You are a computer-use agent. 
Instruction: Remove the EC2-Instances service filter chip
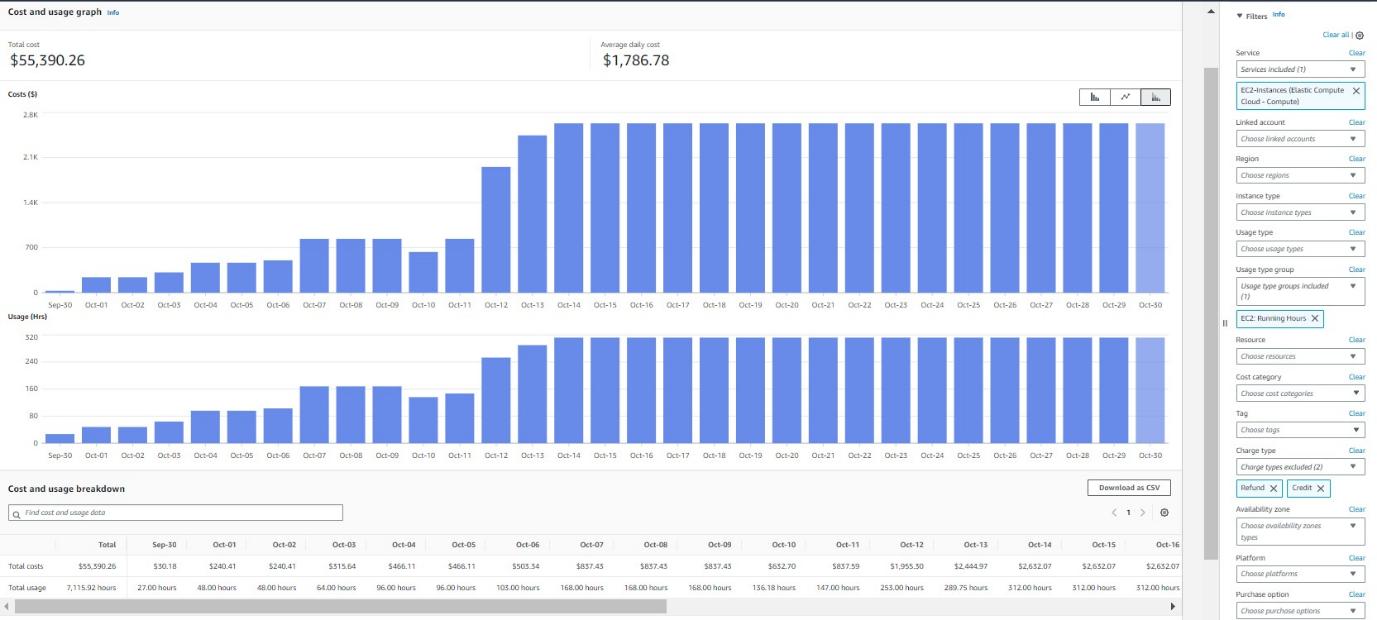coord(1356,91)
